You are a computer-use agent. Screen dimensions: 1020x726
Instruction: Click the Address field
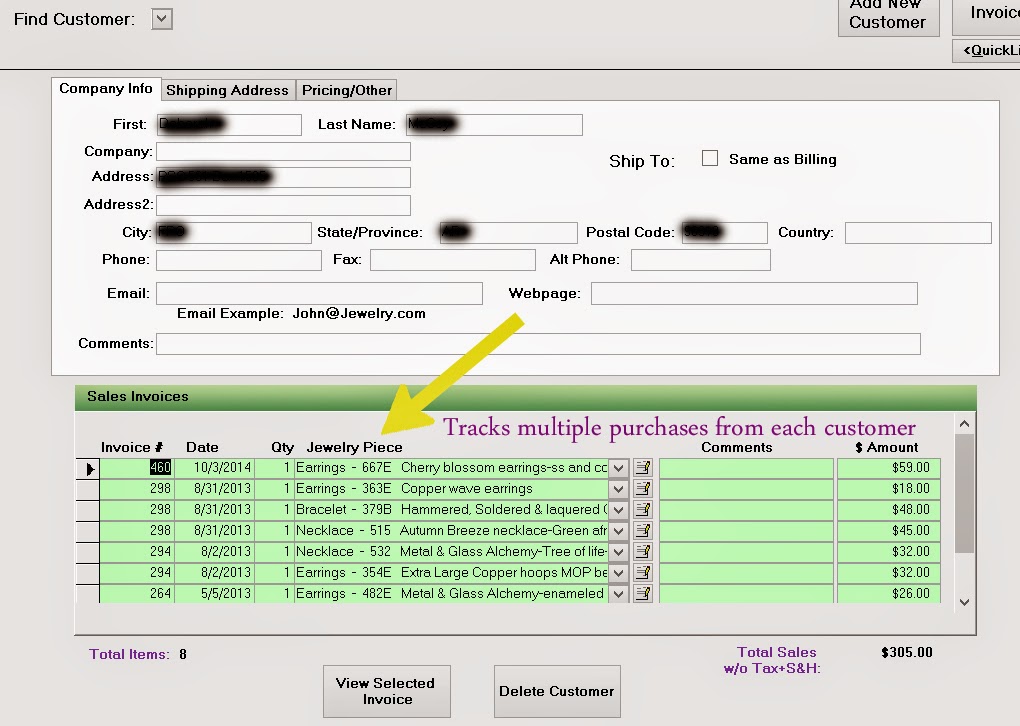click(x=284, y=178)
